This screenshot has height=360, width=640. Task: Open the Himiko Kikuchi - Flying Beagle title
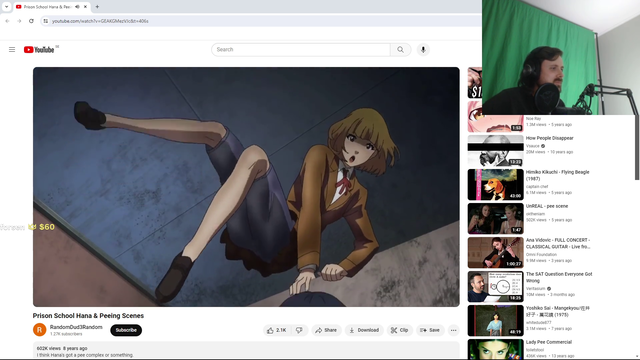[558, 175]
